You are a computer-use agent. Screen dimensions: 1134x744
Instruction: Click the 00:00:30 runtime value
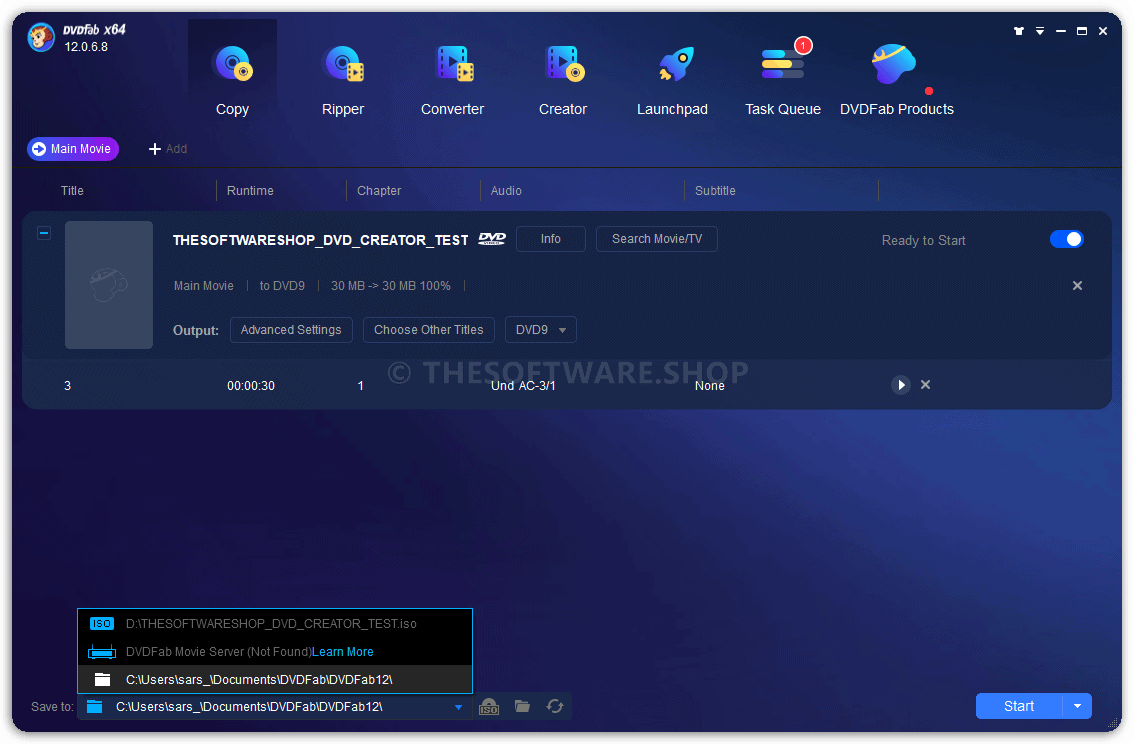(251, 386)
